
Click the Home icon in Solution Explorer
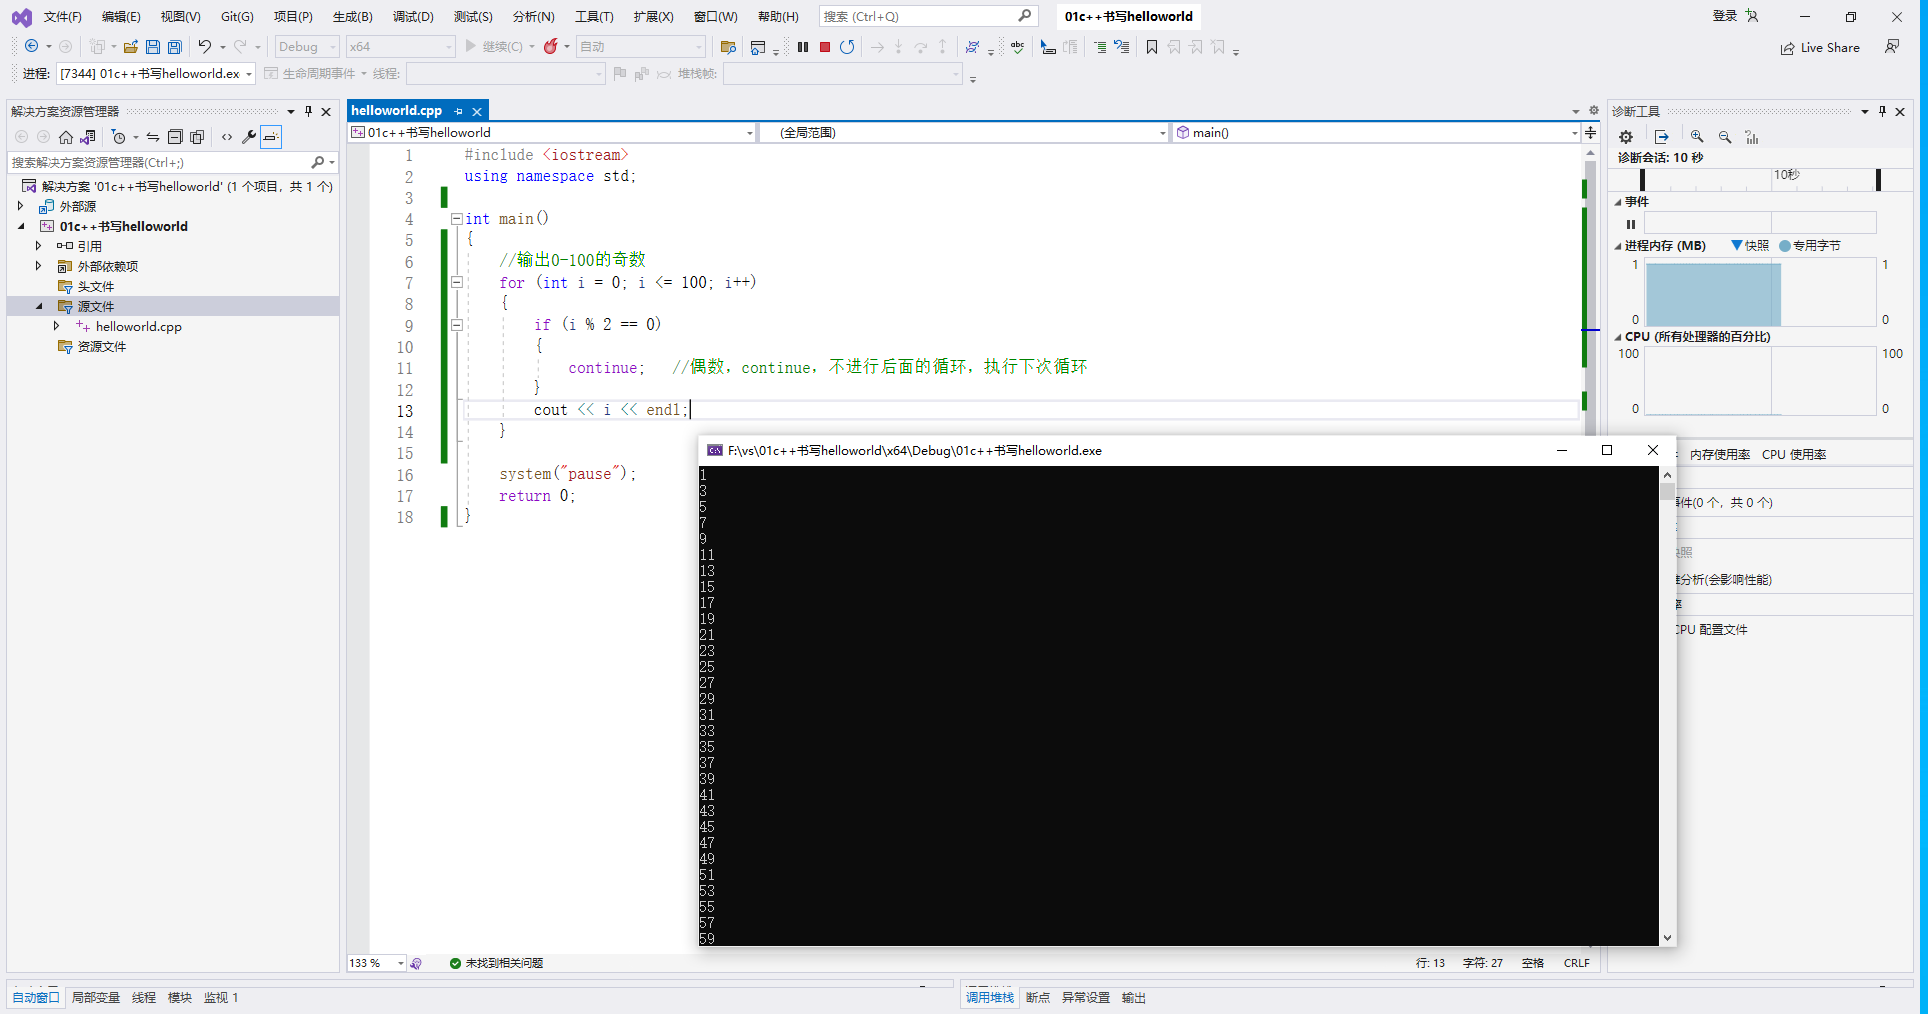tap(66, 137)
